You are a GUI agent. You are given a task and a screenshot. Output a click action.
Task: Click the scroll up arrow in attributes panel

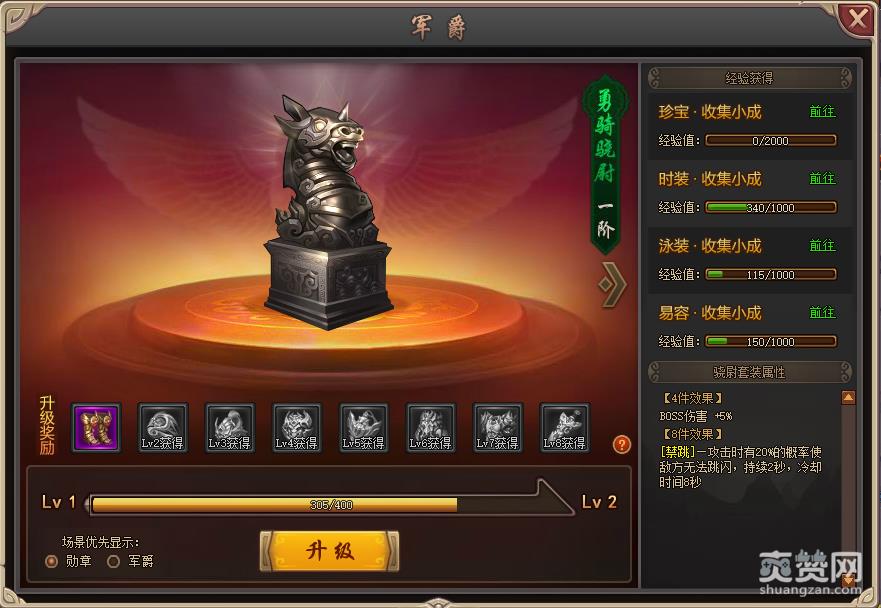(x=848, y=398)
